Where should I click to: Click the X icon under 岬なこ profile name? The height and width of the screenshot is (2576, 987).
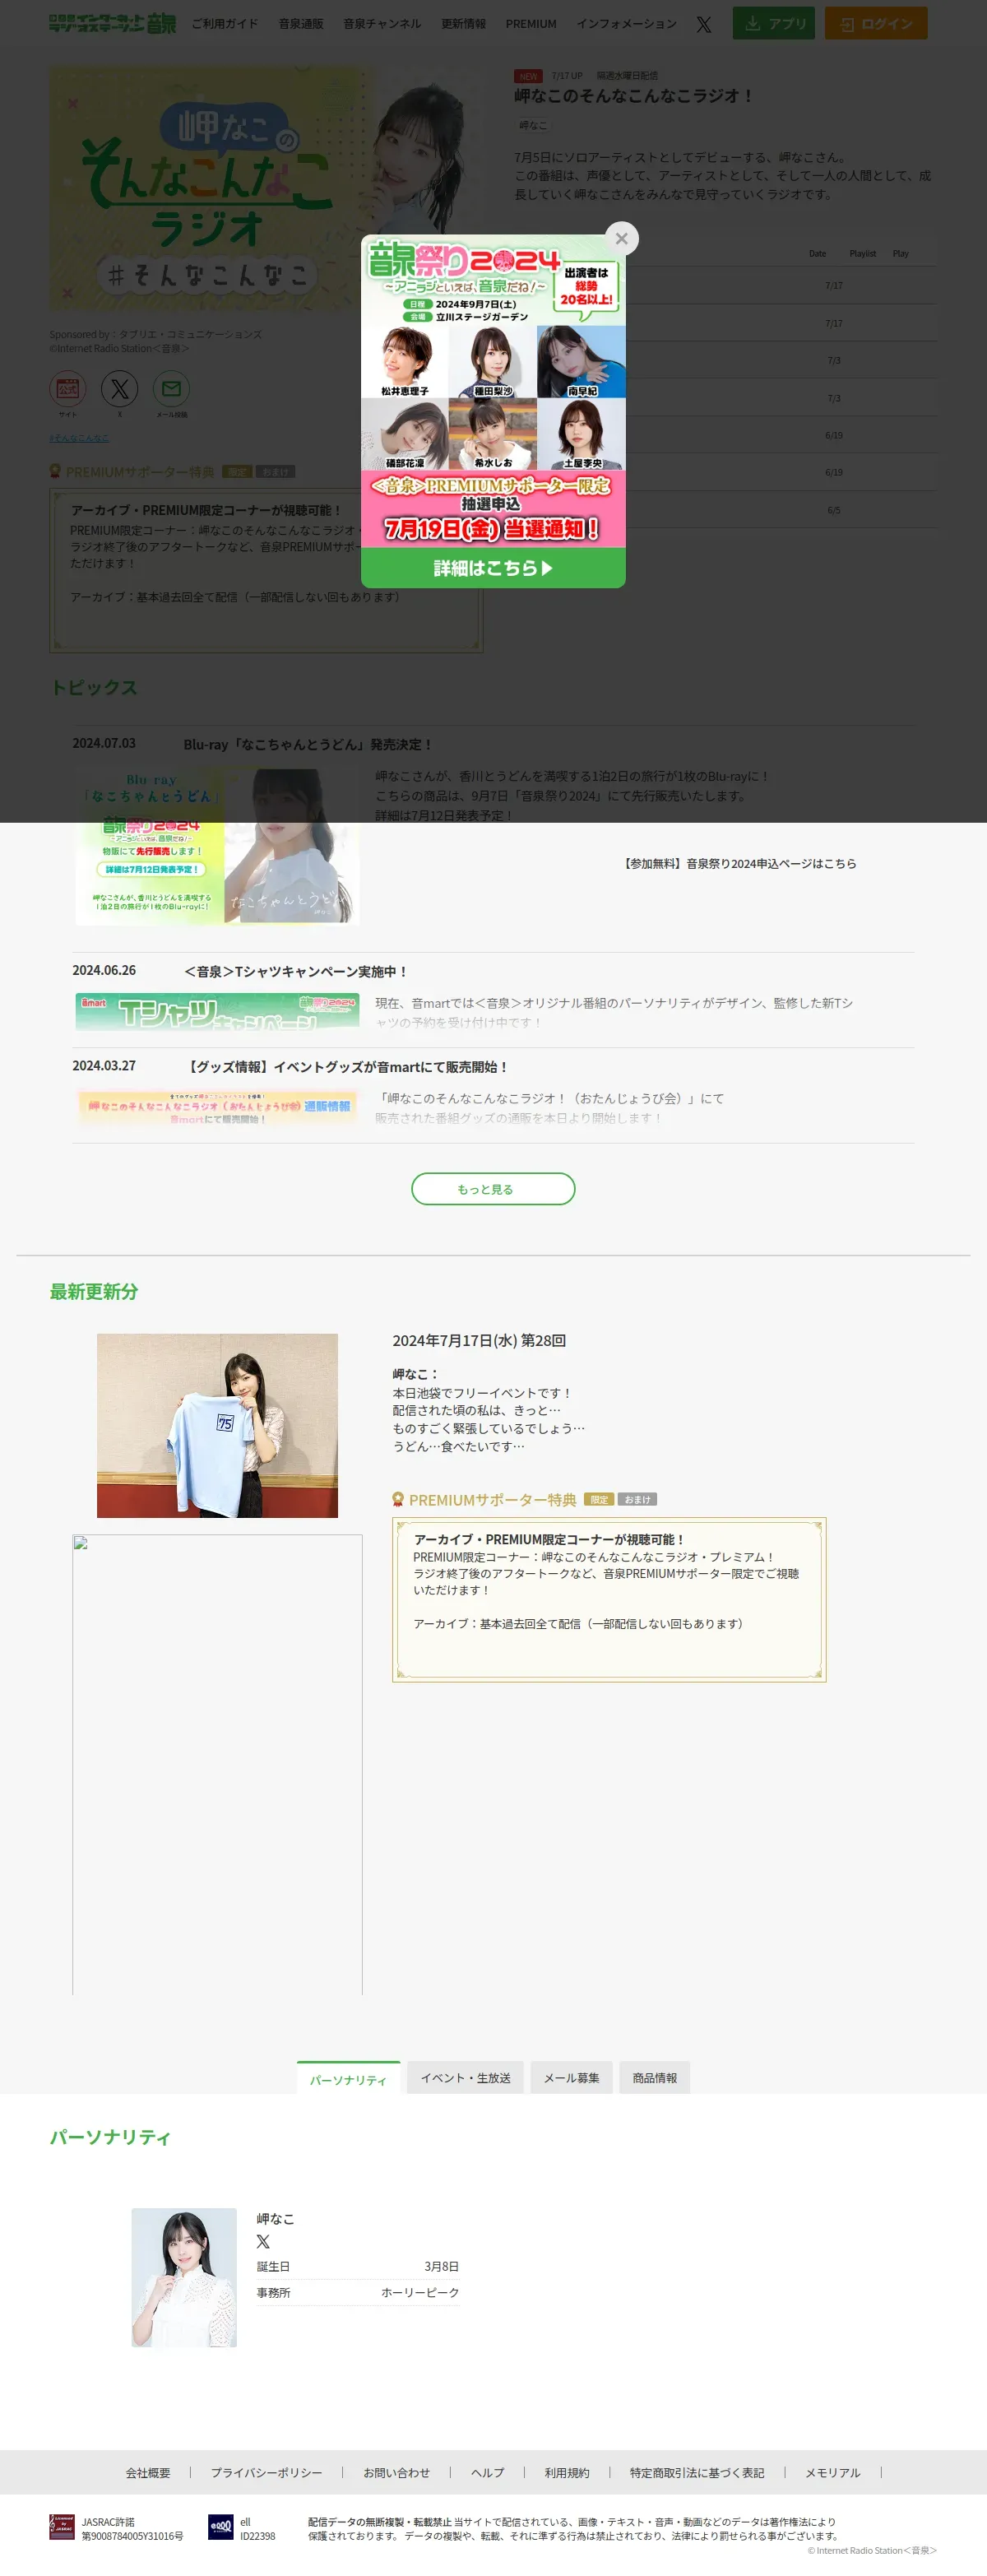[x=263, y=2241]
